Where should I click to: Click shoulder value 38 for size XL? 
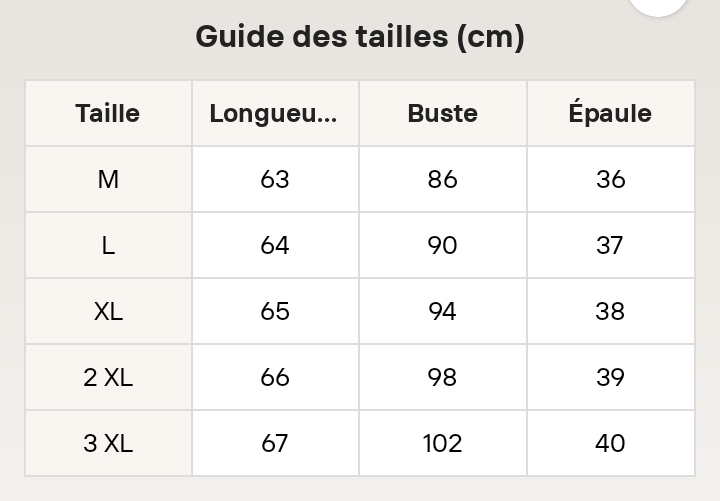pos(611,311)
